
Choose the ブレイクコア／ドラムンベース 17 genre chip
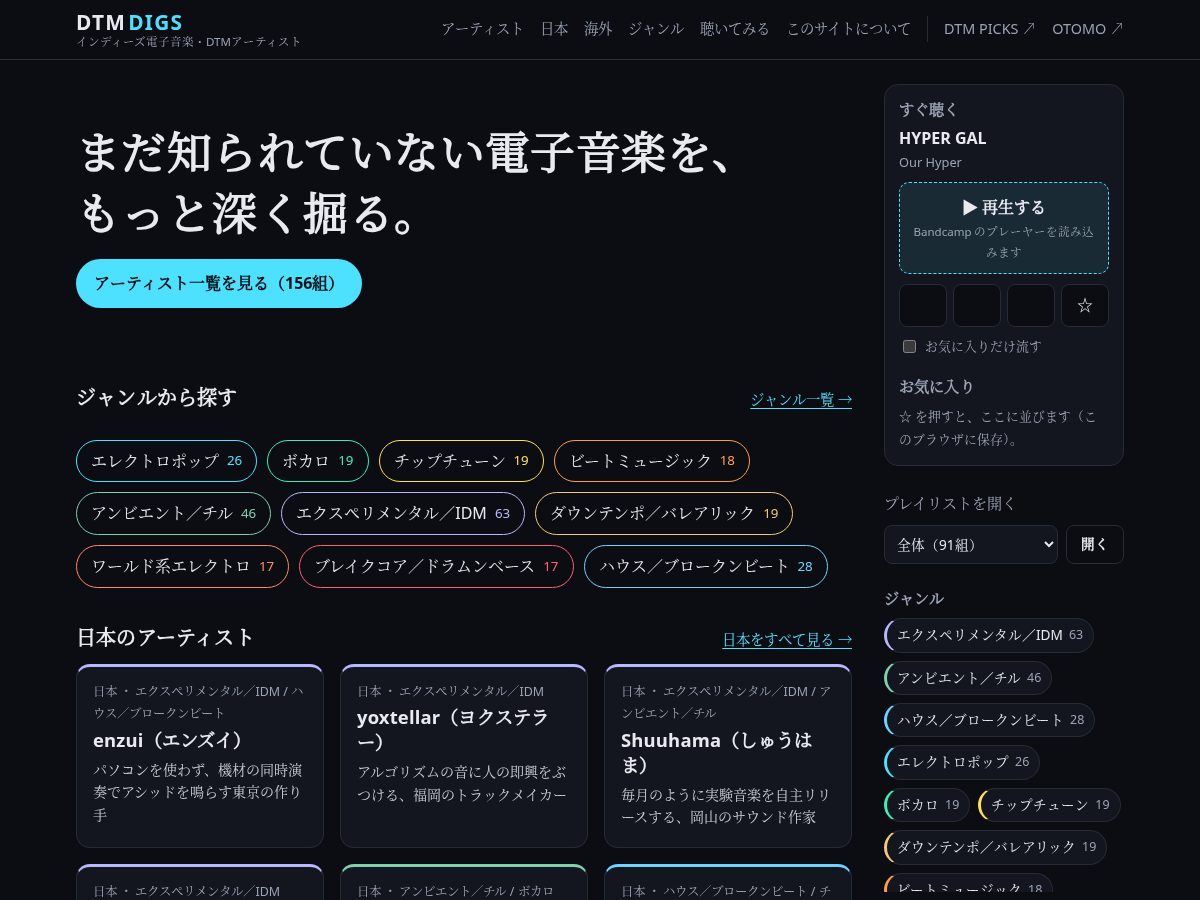(436, 566)
